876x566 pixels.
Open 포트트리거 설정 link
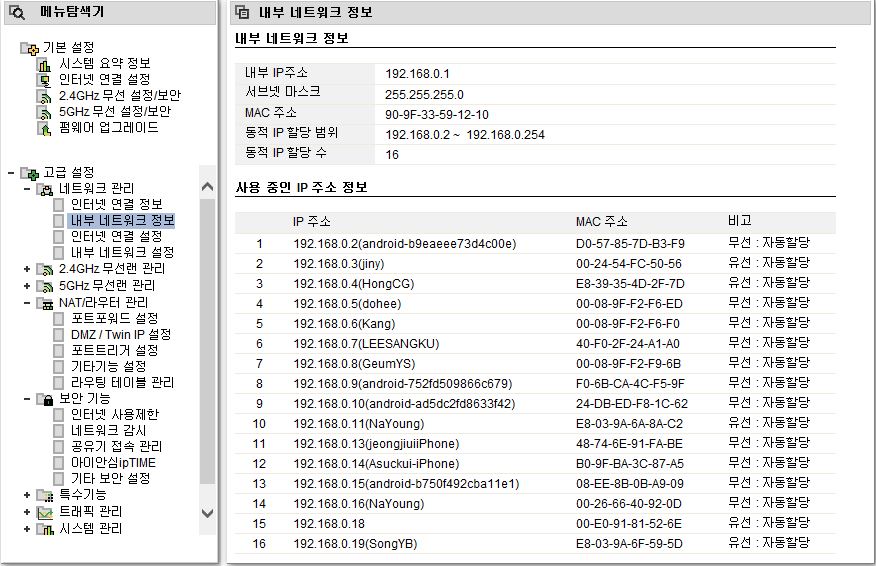(115, 351)
